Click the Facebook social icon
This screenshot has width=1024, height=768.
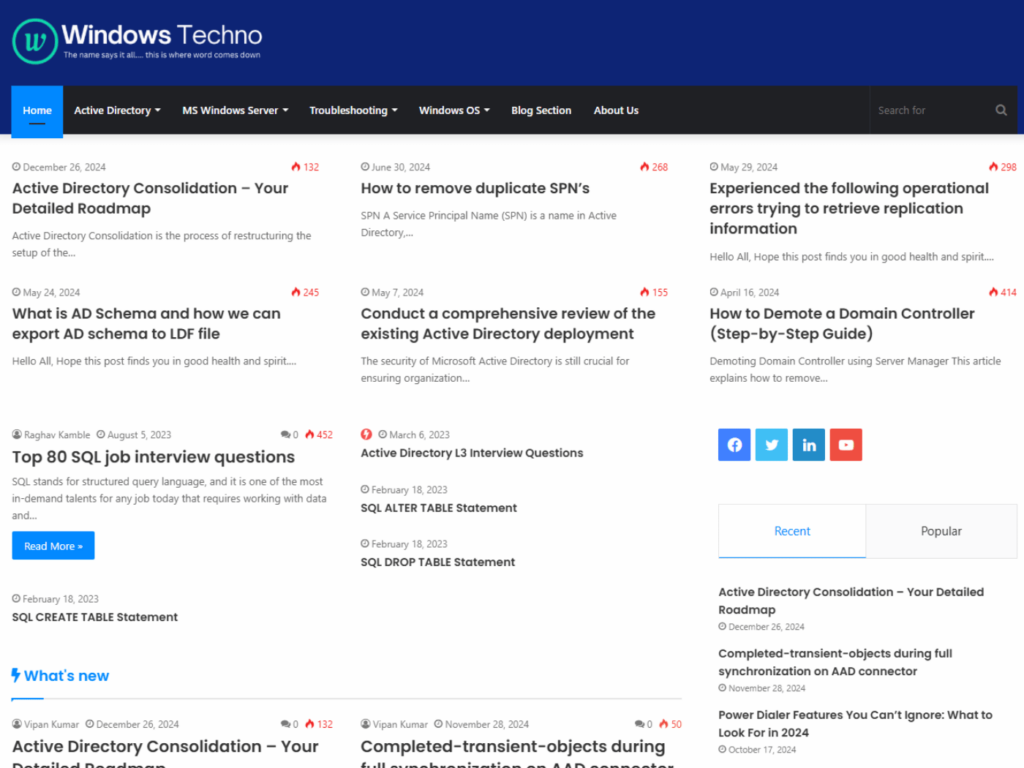click(734, 444)
